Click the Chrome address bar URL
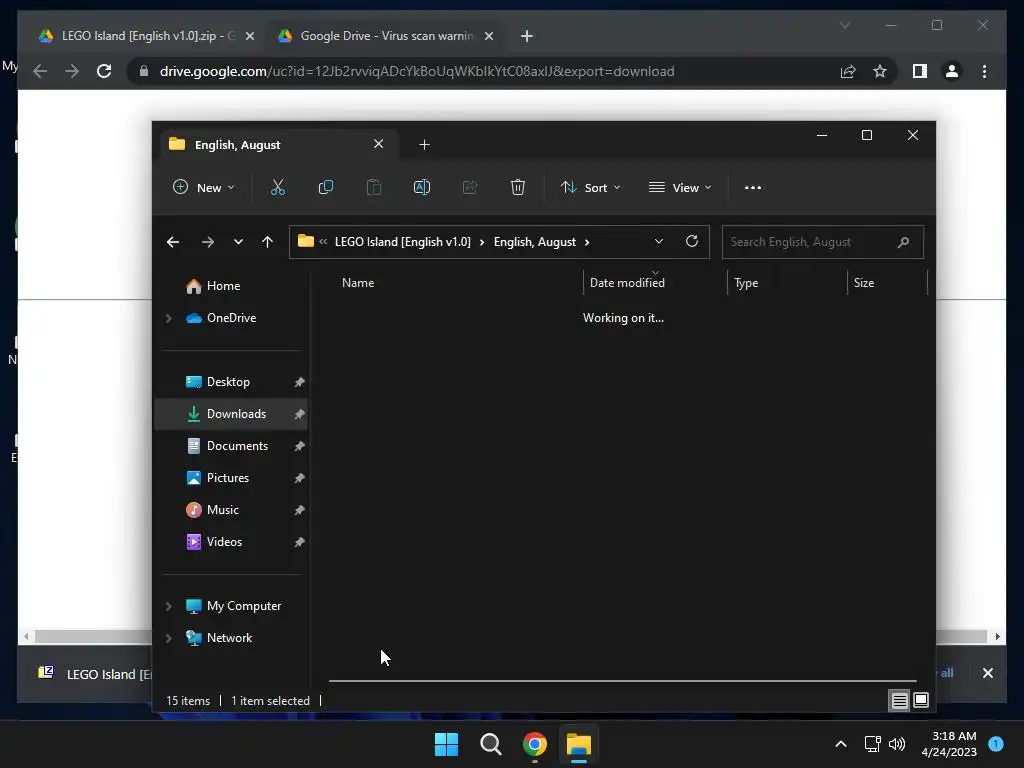 tap(417, 71)
